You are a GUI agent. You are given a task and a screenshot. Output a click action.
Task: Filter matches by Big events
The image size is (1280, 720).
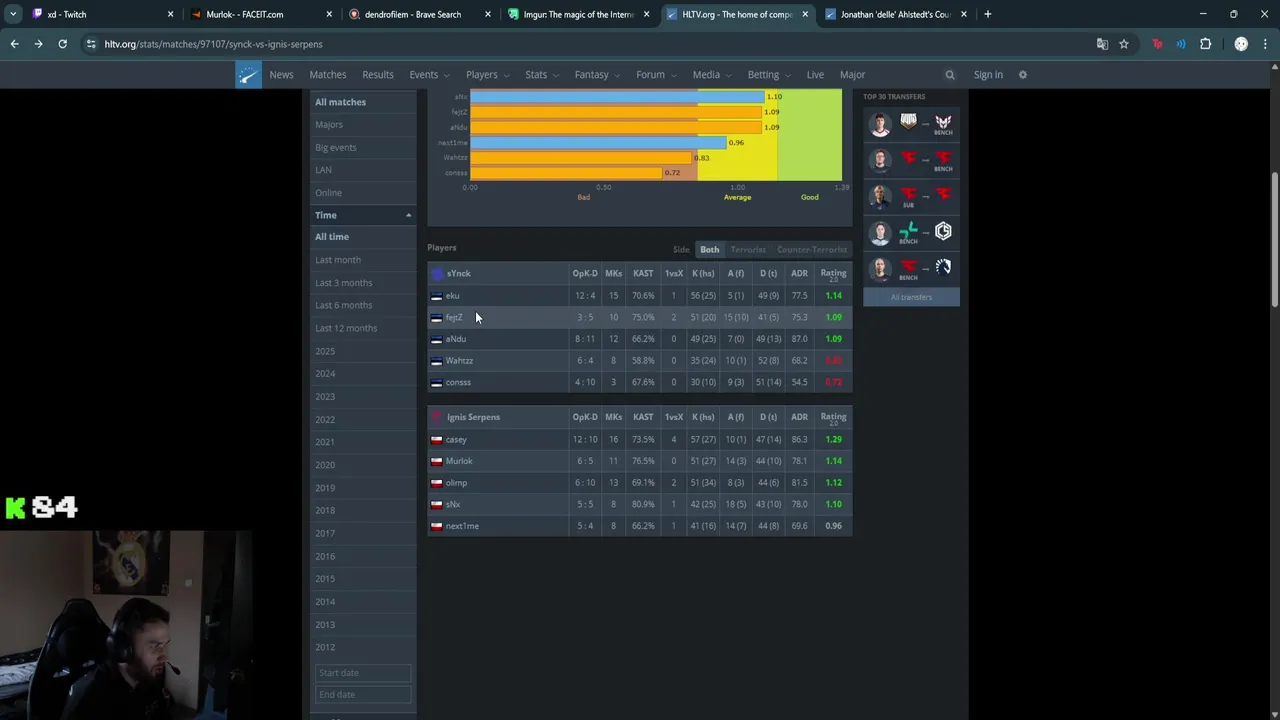[336, 147]
